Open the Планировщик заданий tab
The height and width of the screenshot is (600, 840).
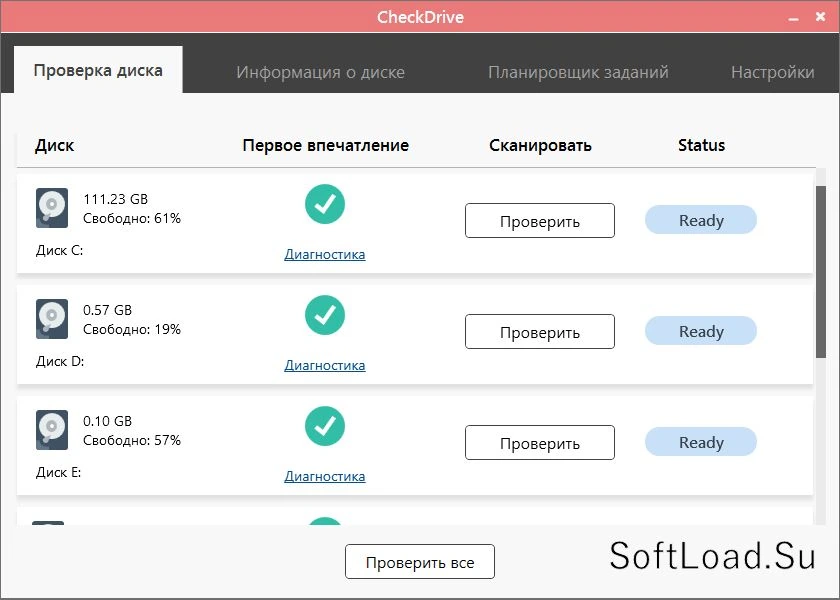click(578, 72)
